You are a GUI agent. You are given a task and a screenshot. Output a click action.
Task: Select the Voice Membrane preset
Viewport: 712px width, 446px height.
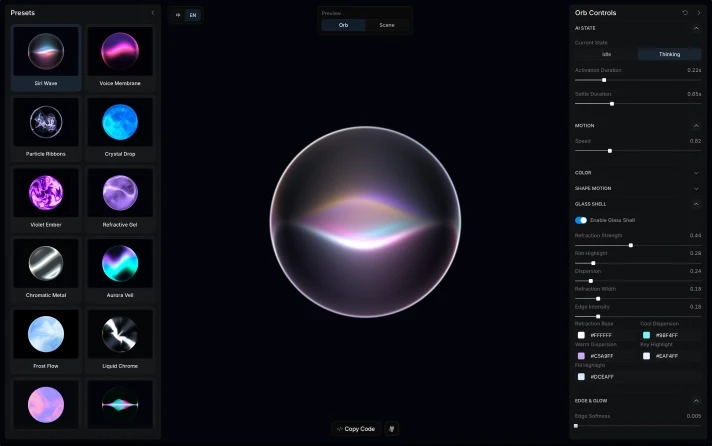pos(120,58)
